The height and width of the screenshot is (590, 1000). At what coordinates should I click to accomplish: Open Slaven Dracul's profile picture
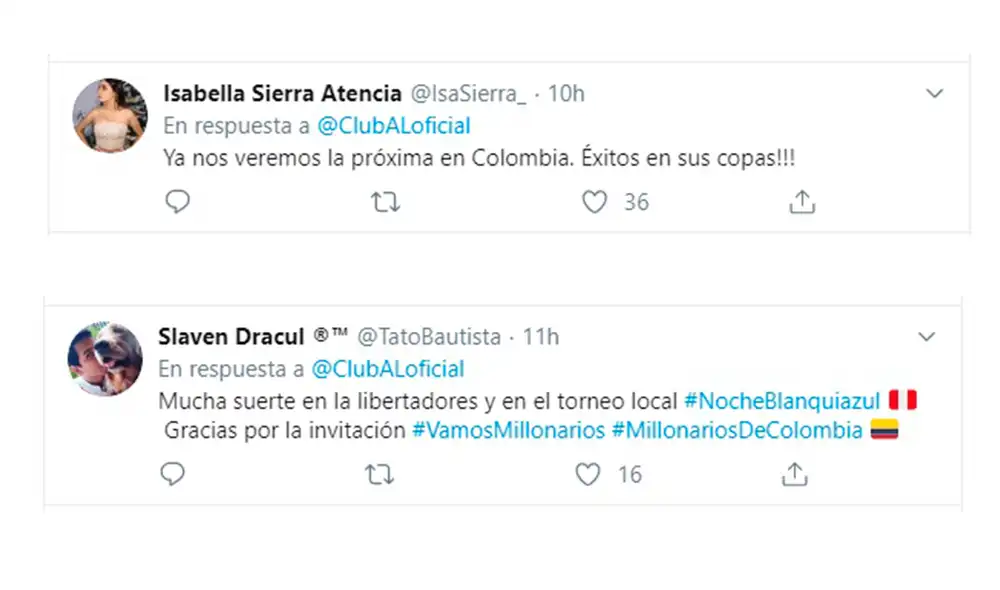[x=104, y=357]
